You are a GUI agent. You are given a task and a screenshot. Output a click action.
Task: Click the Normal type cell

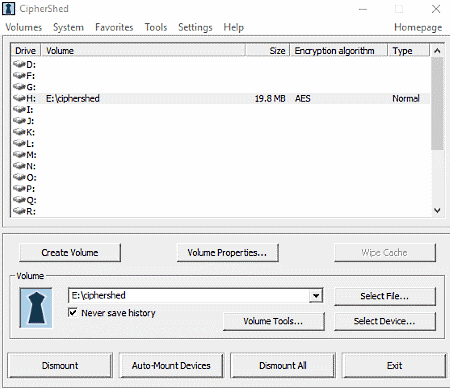coord(406,98)
